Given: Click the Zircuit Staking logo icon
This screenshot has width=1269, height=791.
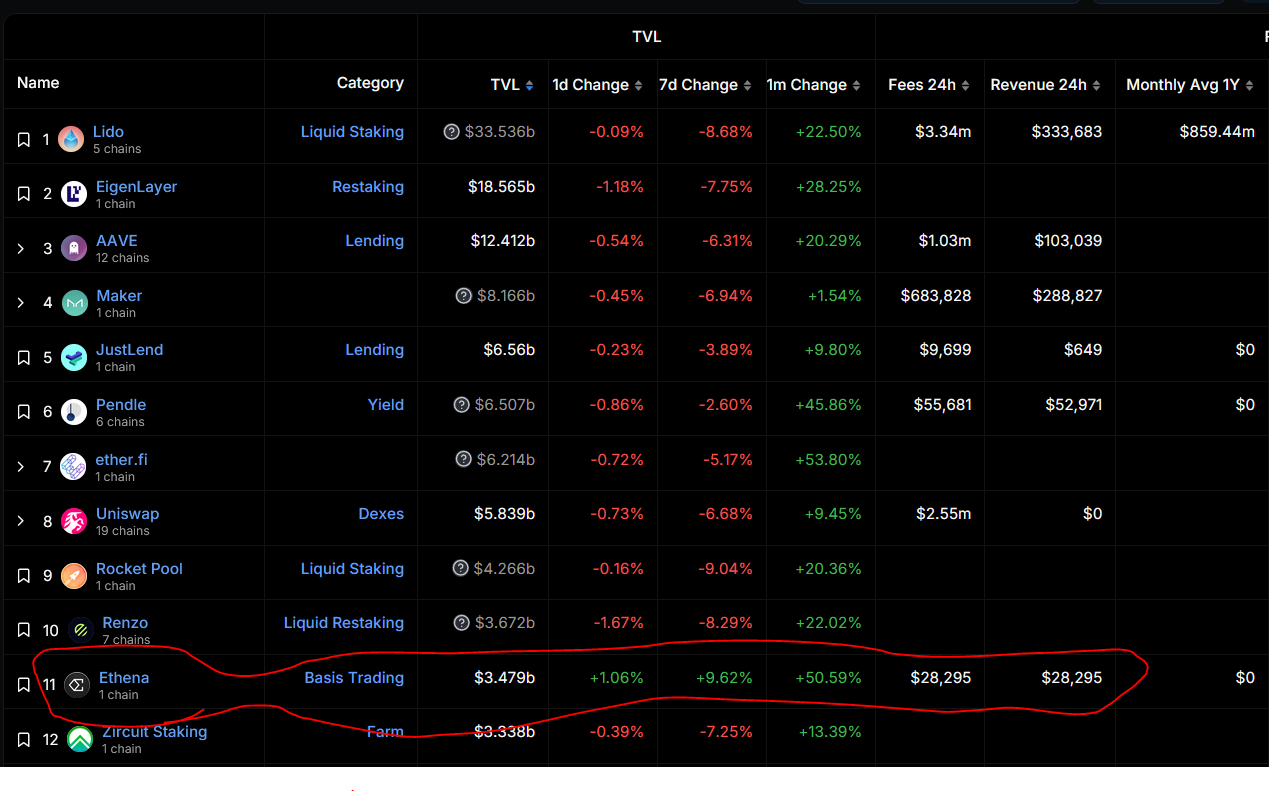Looking at the screenshot, I should (x=80, y=740).
